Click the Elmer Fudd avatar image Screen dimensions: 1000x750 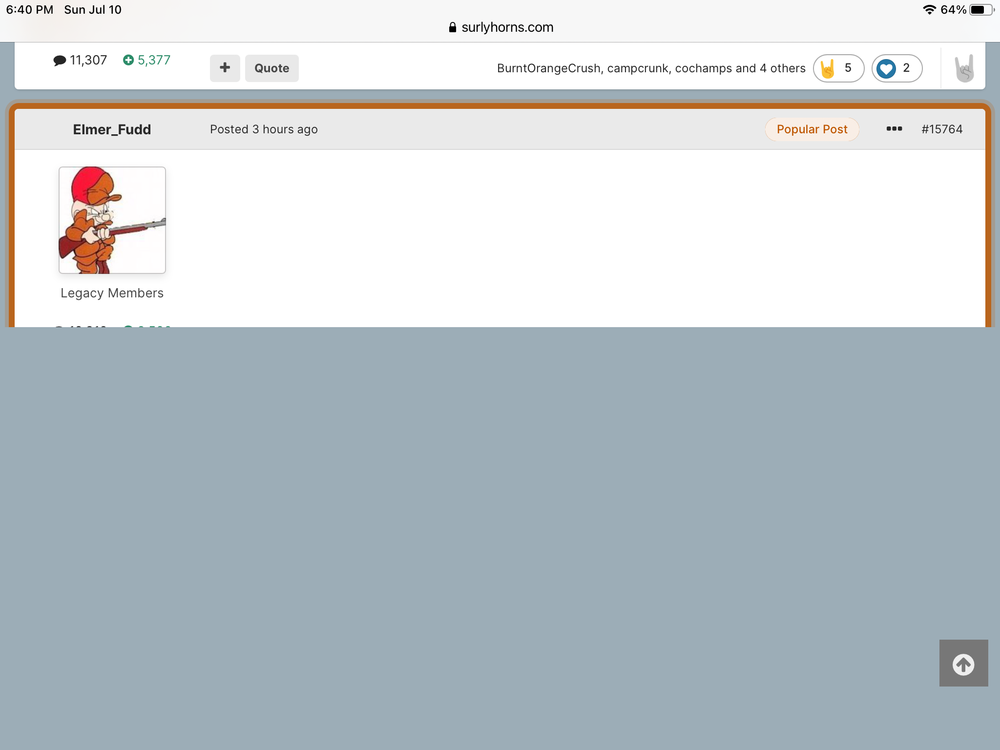tap(112, 220)
